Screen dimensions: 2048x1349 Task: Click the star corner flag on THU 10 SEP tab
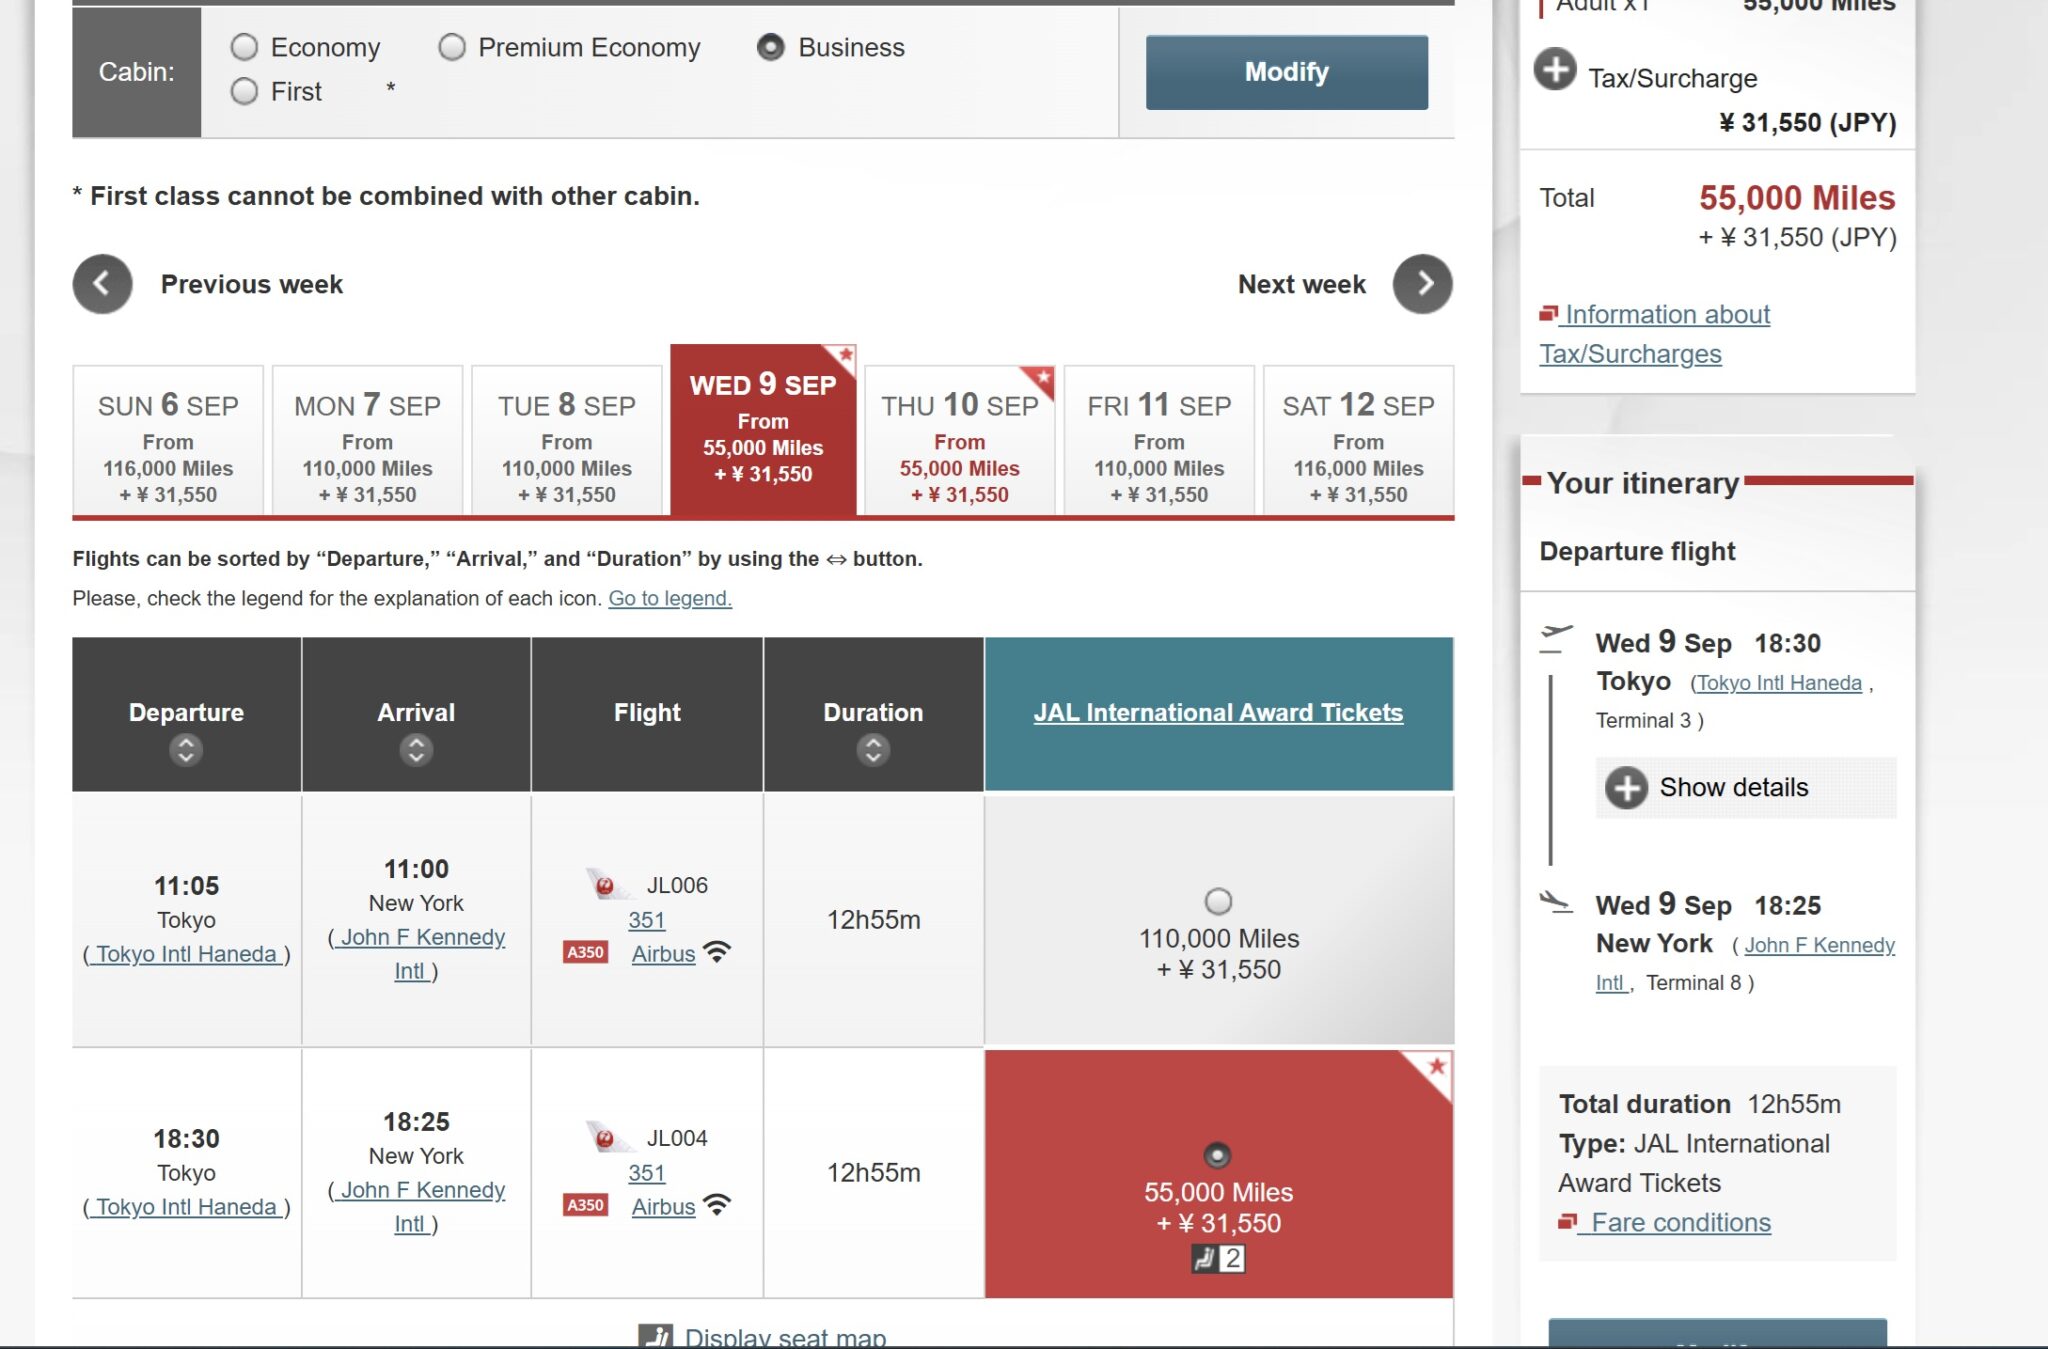[1041, 379]
